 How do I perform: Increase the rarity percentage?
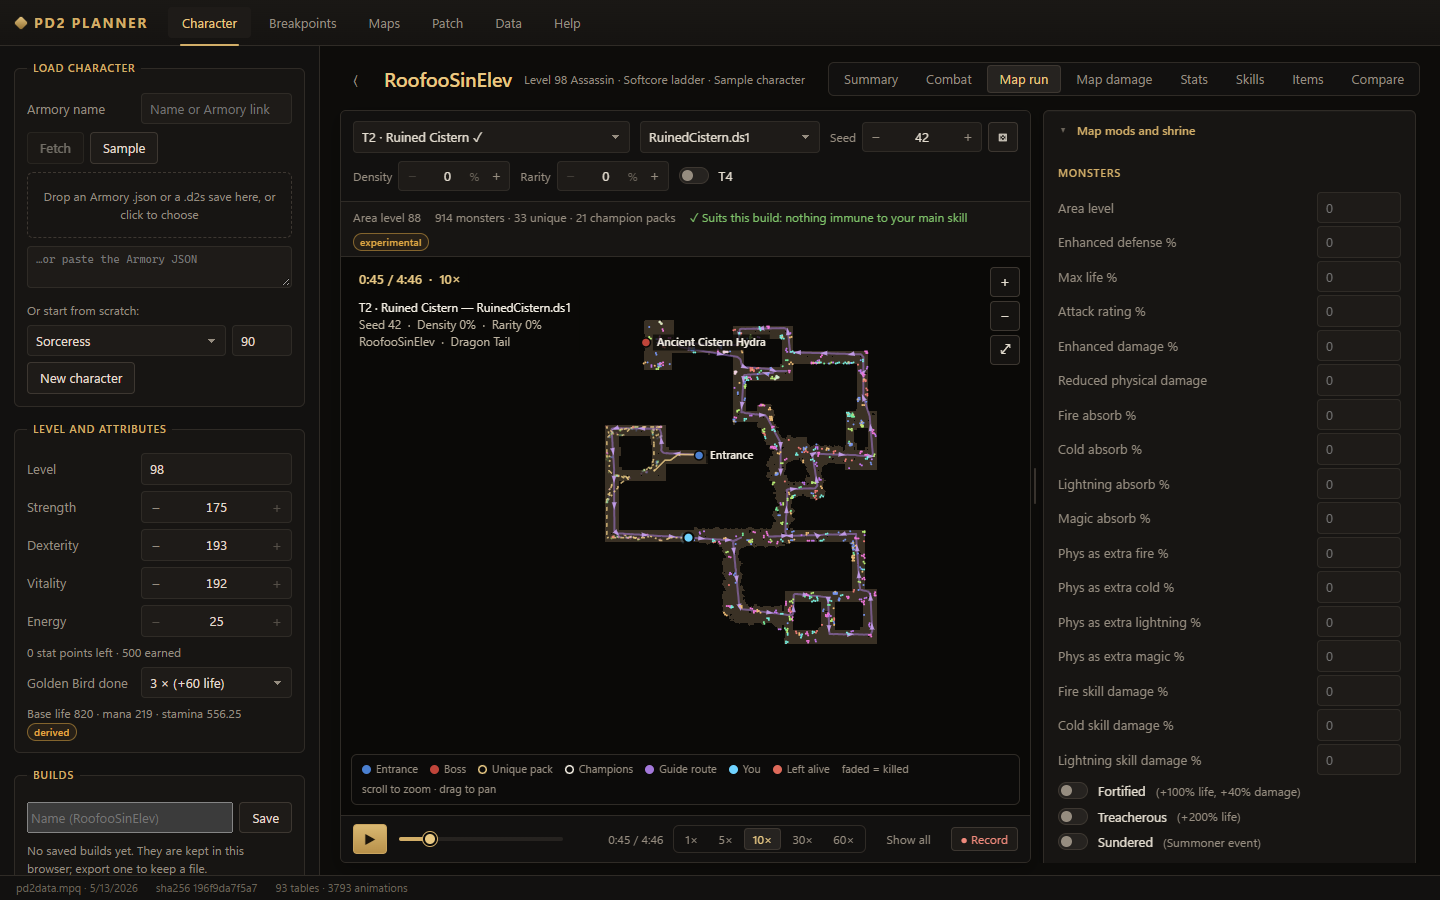click(654, 177)
